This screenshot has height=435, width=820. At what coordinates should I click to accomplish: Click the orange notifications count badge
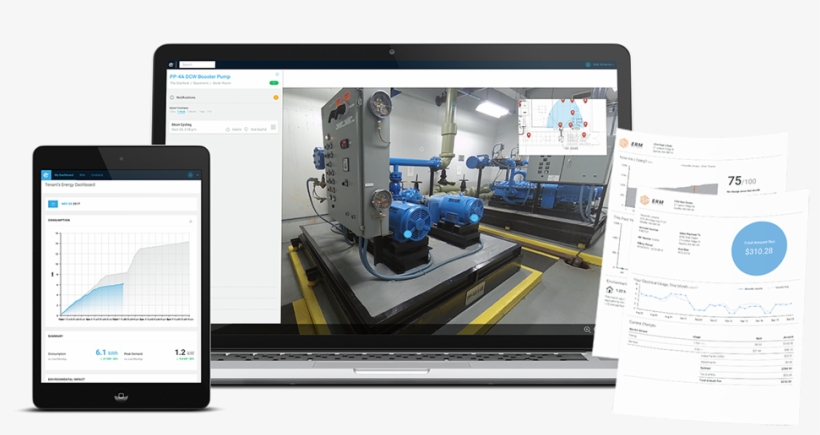point(276,97)
